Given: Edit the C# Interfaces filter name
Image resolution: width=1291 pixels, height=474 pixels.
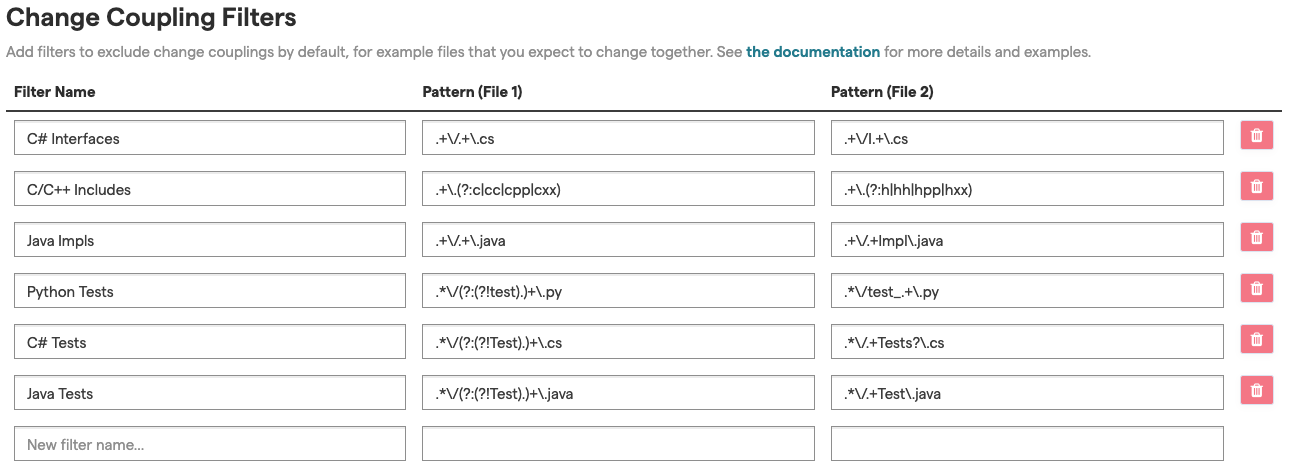Looking at the screenshot, I should (210, 138).
